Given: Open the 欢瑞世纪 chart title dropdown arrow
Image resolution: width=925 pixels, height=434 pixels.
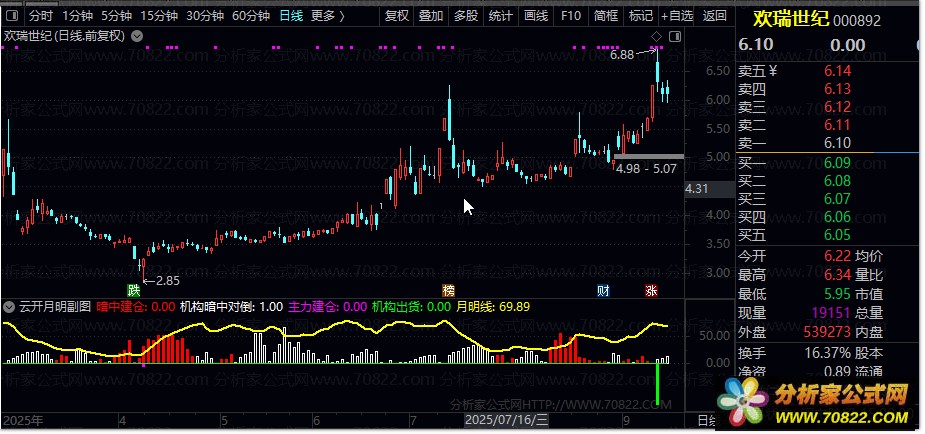Looking at the screenshot, I should click(137, 36).
